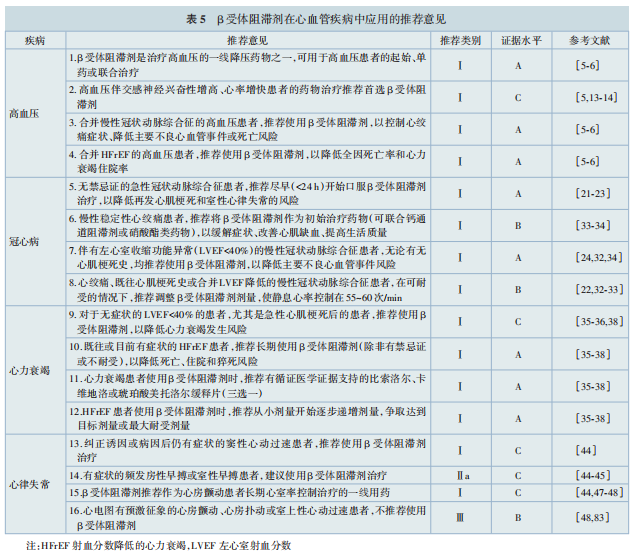Screen dimensions: 638x559
Task: Click reference [35-38] in row 12
Action: 593,418
